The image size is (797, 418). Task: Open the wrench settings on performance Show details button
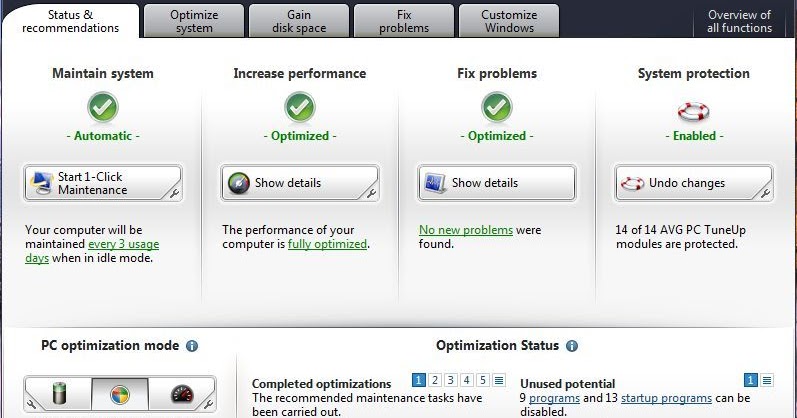pyautogui.click(x=372, y=194)
